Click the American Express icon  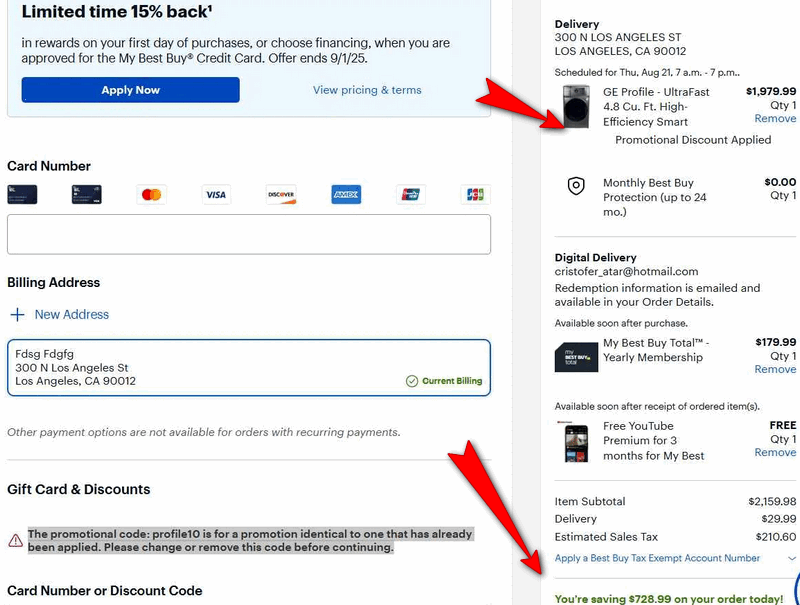click(x=346, y=194)
